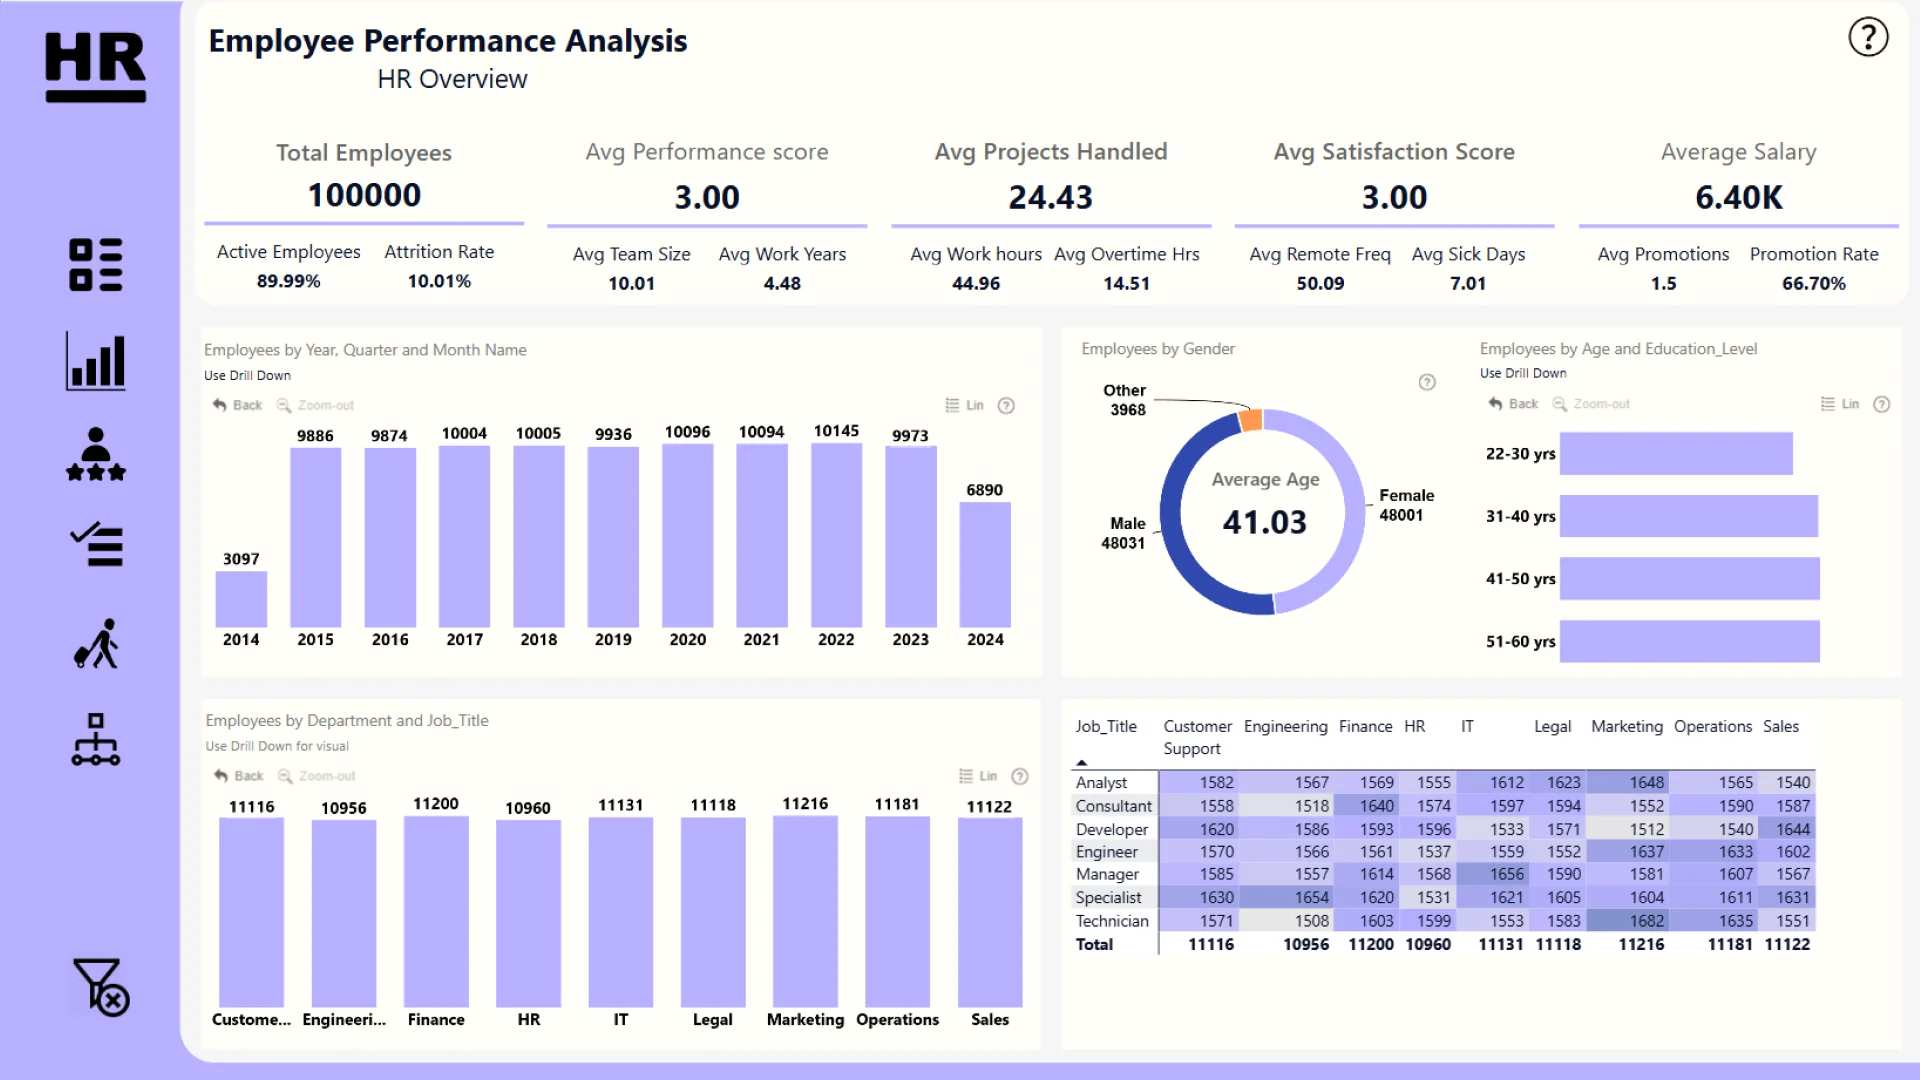
Task: Open the help question mark icon top right
Action: pyautogui.click(x=1868, y=38)
